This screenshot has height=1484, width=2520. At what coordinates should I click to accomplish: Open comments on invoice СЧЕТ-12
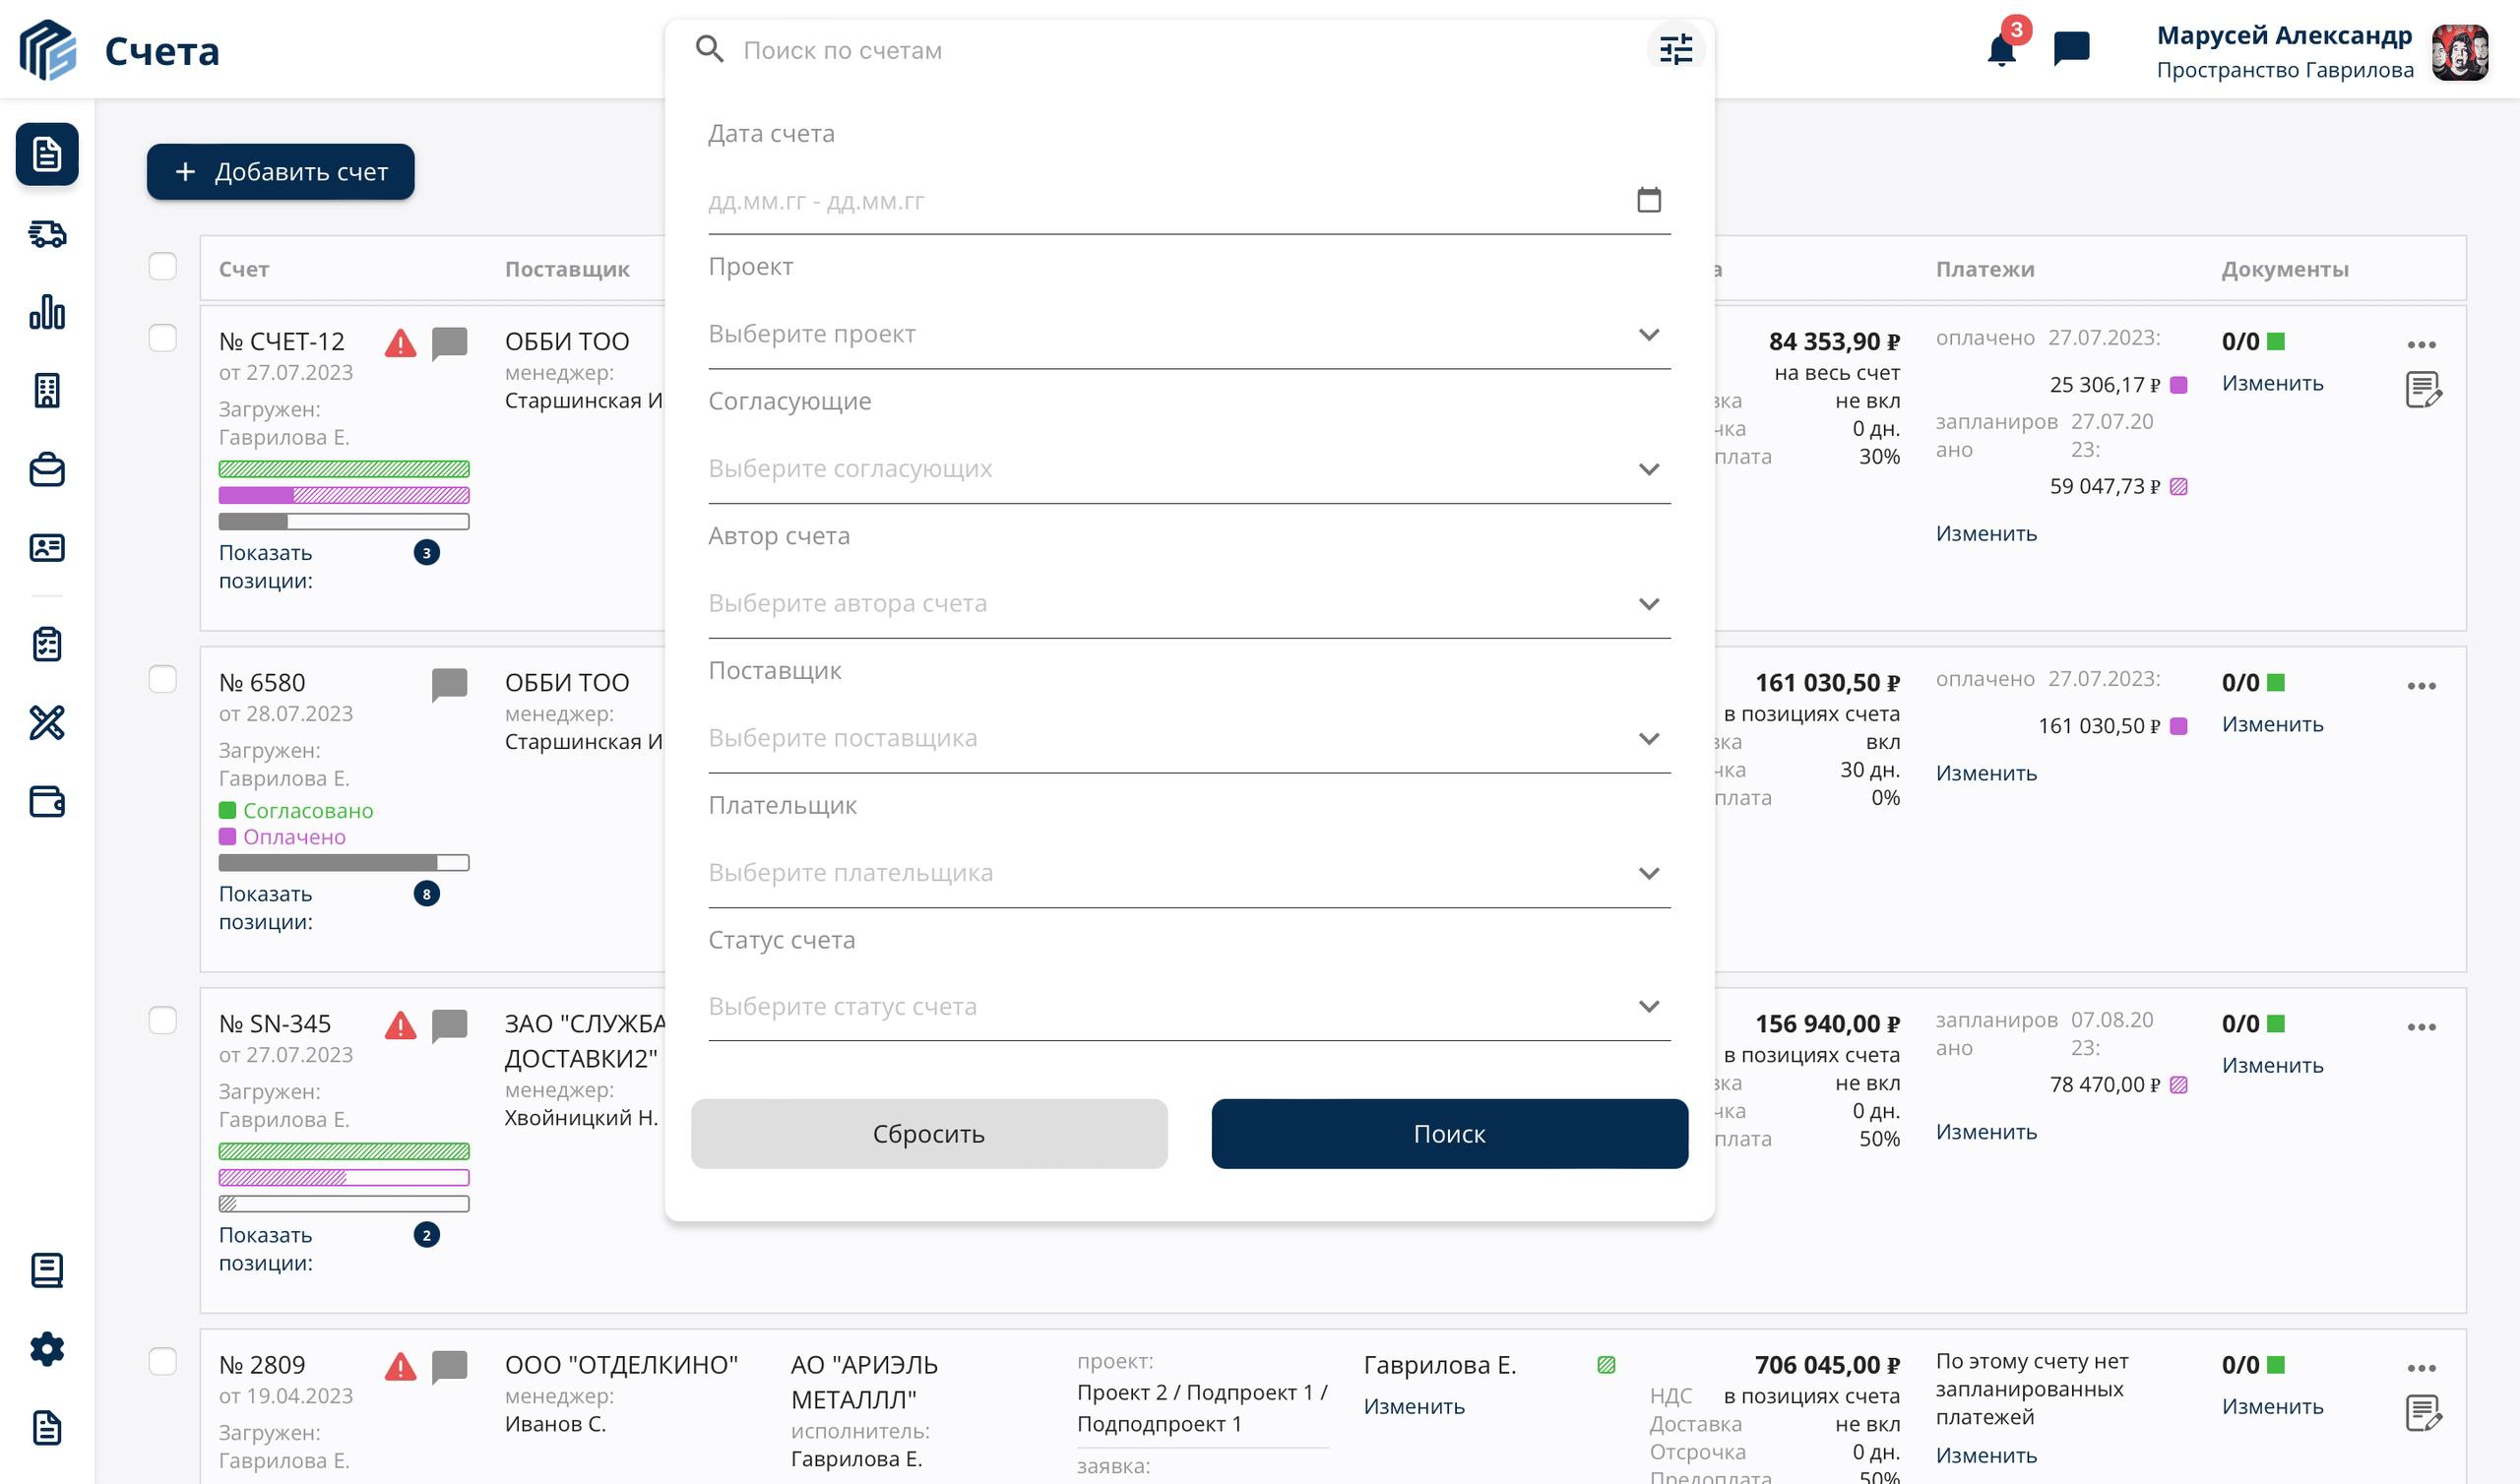(449, 344)
